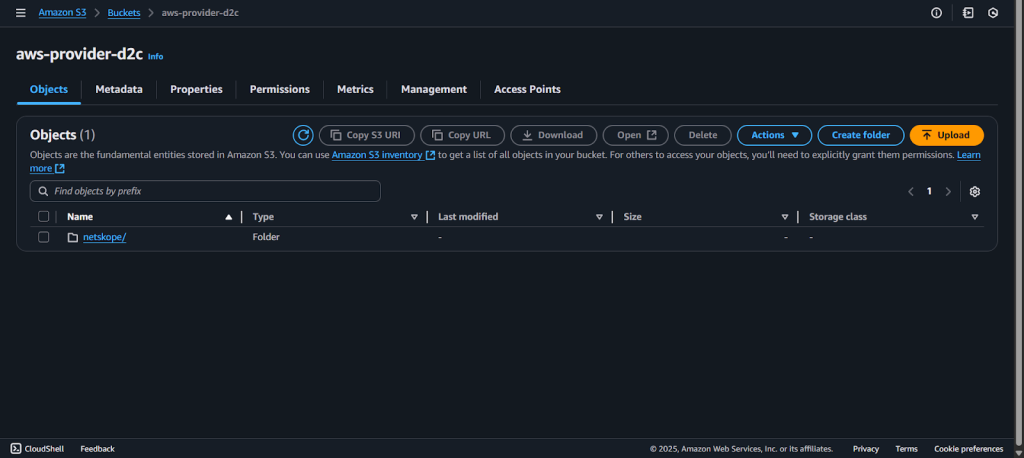Go to previous page of objects
The width and height of the screenshot is (1024, 458).
911,191
